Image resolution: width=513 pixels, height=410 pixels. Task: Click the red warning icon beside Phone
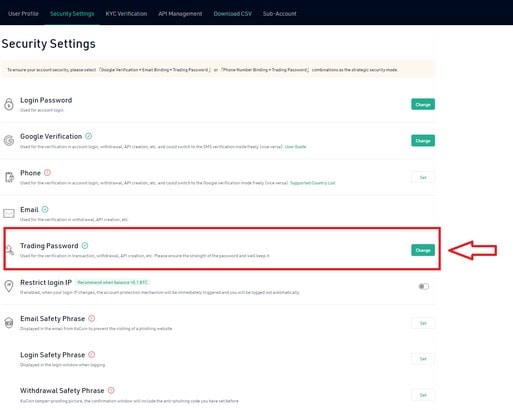pos(47,173)
